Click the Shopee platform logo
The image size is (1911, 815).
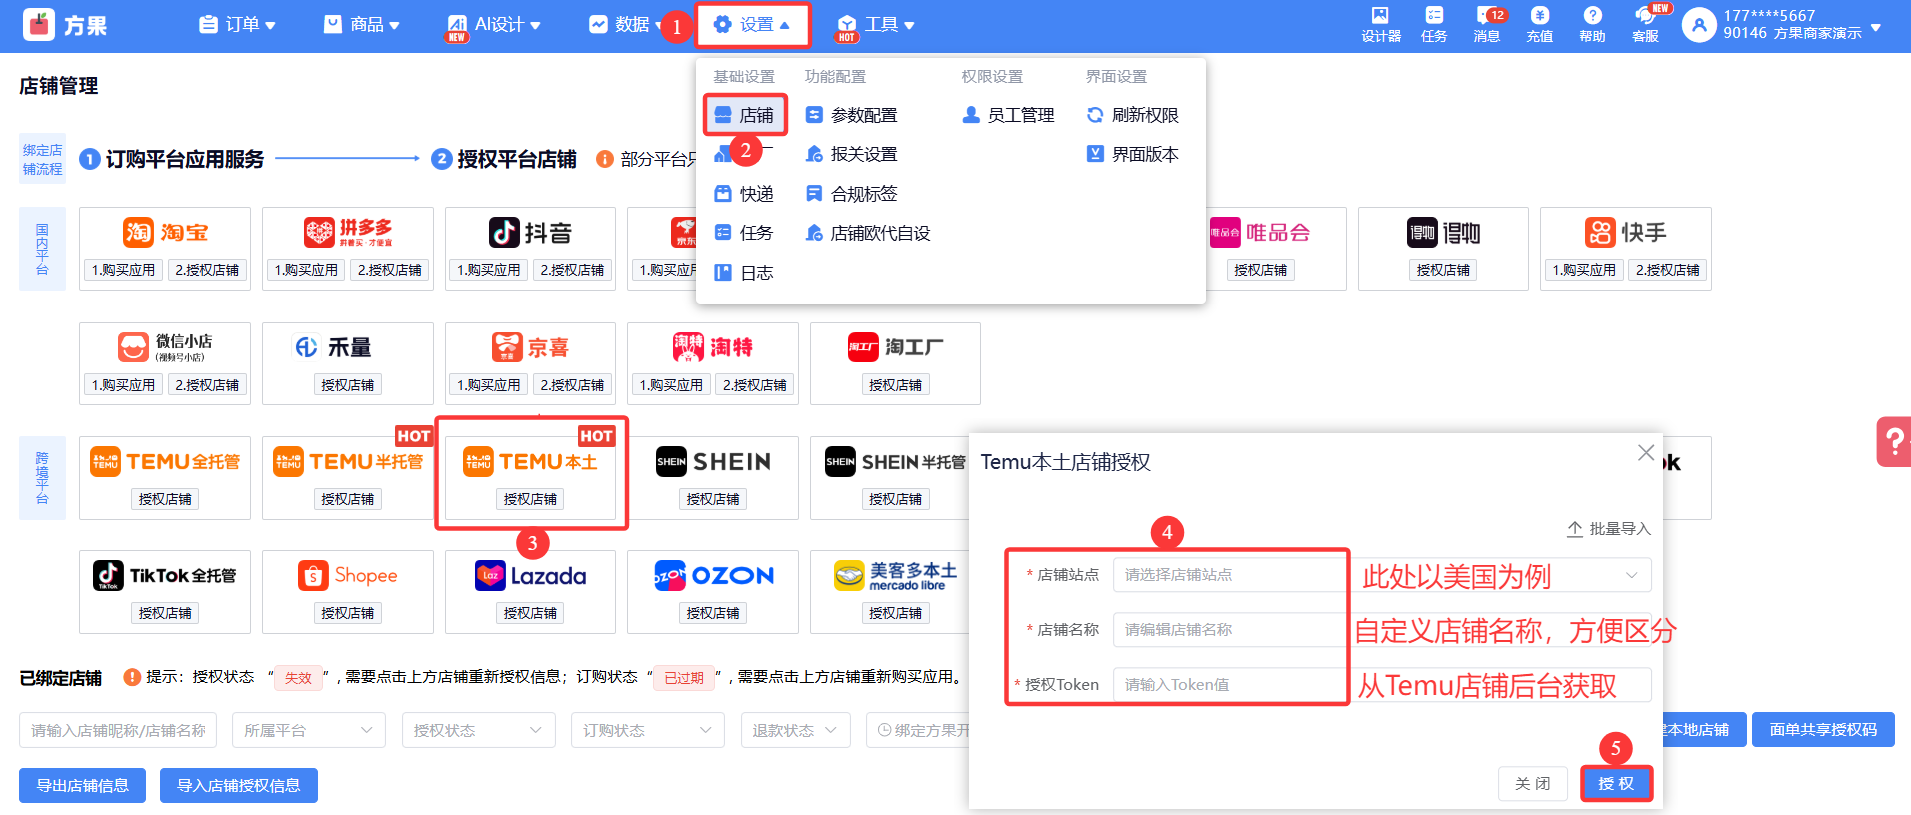348,575
